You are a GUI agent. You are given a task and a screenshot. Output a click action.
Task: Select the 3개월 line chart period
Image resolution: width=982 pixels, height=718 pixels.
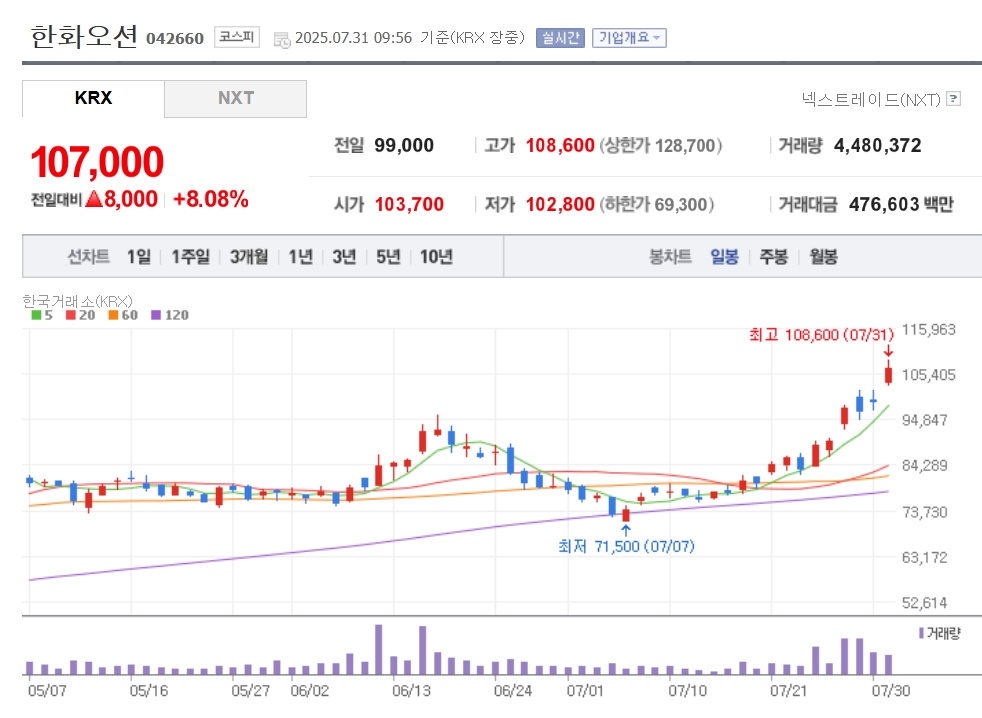pos(249,256)
